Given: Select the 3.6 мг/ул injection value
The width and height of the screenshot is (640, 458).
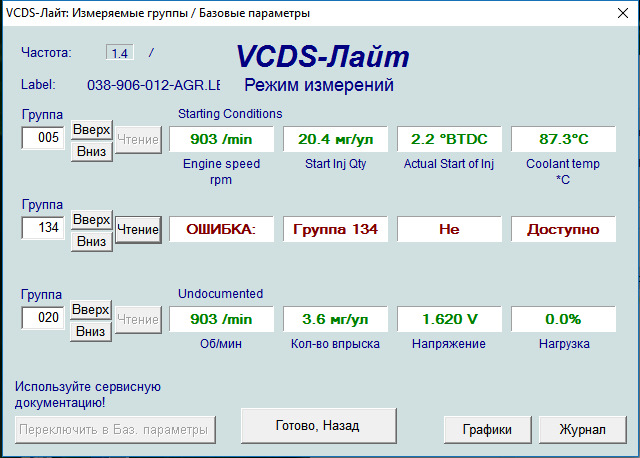Looking at the screenshot, I should [335, 319].
